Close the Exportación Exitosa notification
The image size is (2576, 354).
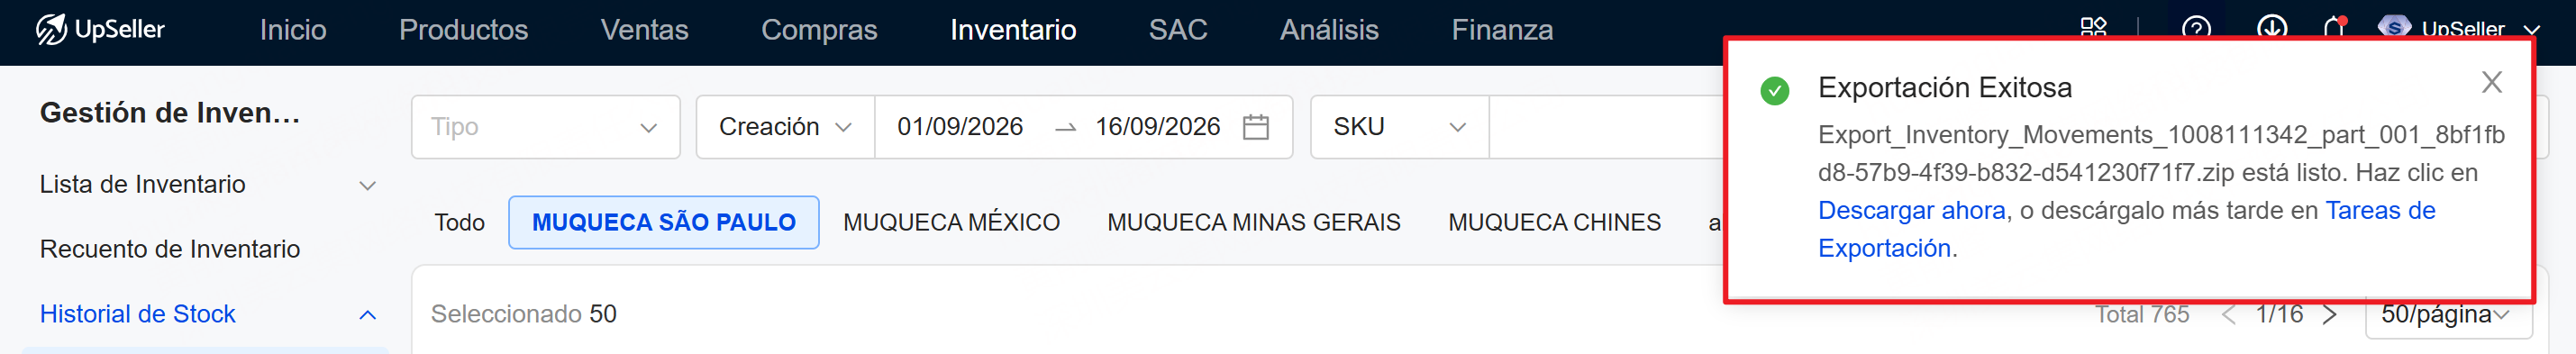coord(2491,82)
